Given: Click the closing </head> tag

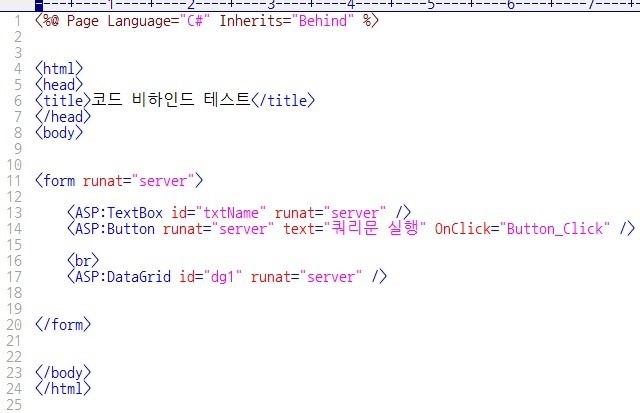Looking at the screenshot, I should [x=63, y=117].
